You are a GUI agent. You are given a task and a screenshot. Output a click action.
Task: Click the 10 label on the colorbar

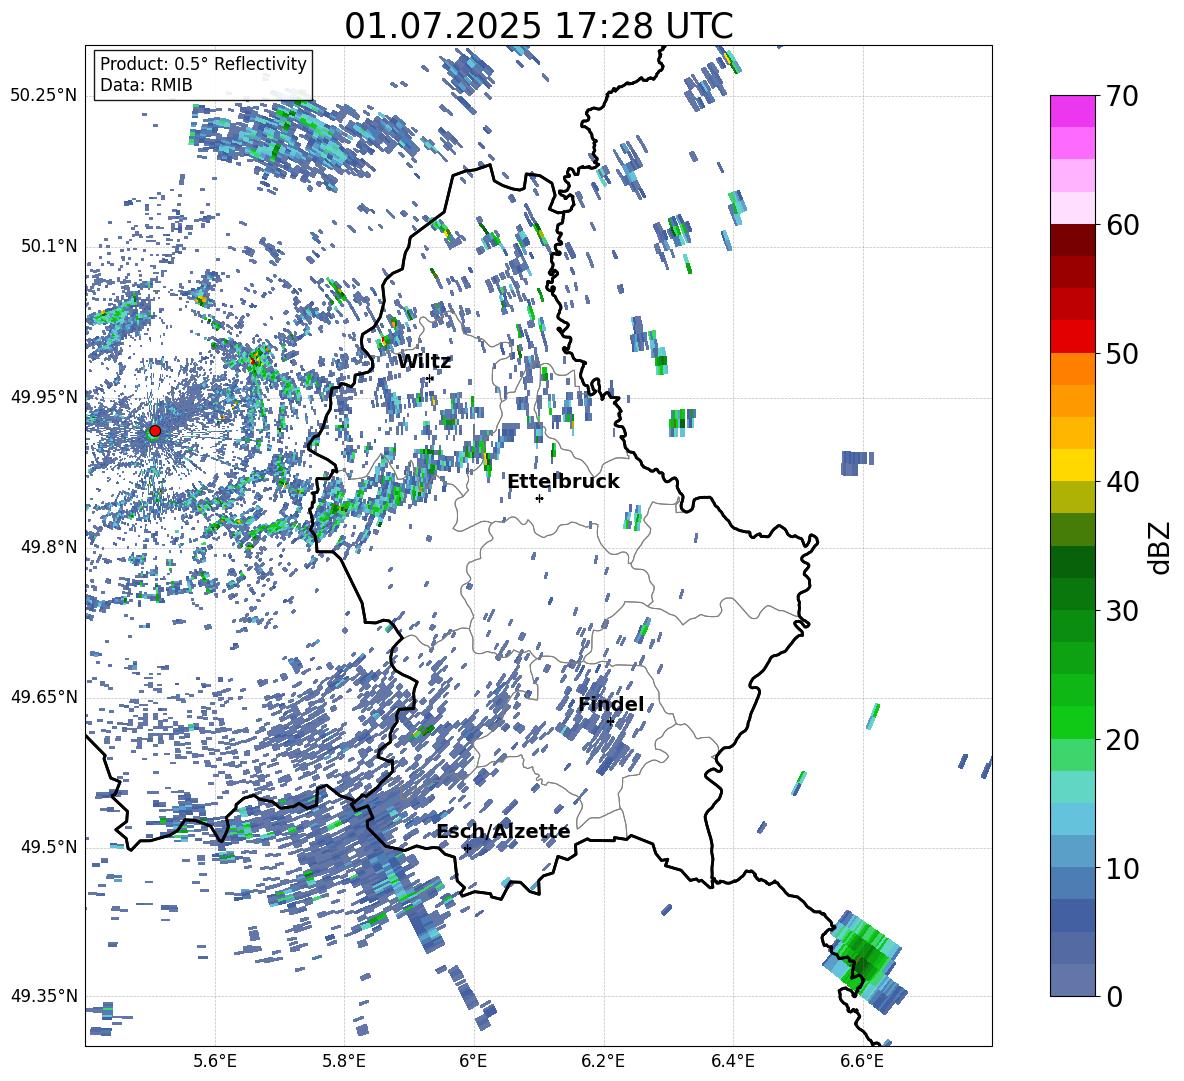pos(1121,868)
